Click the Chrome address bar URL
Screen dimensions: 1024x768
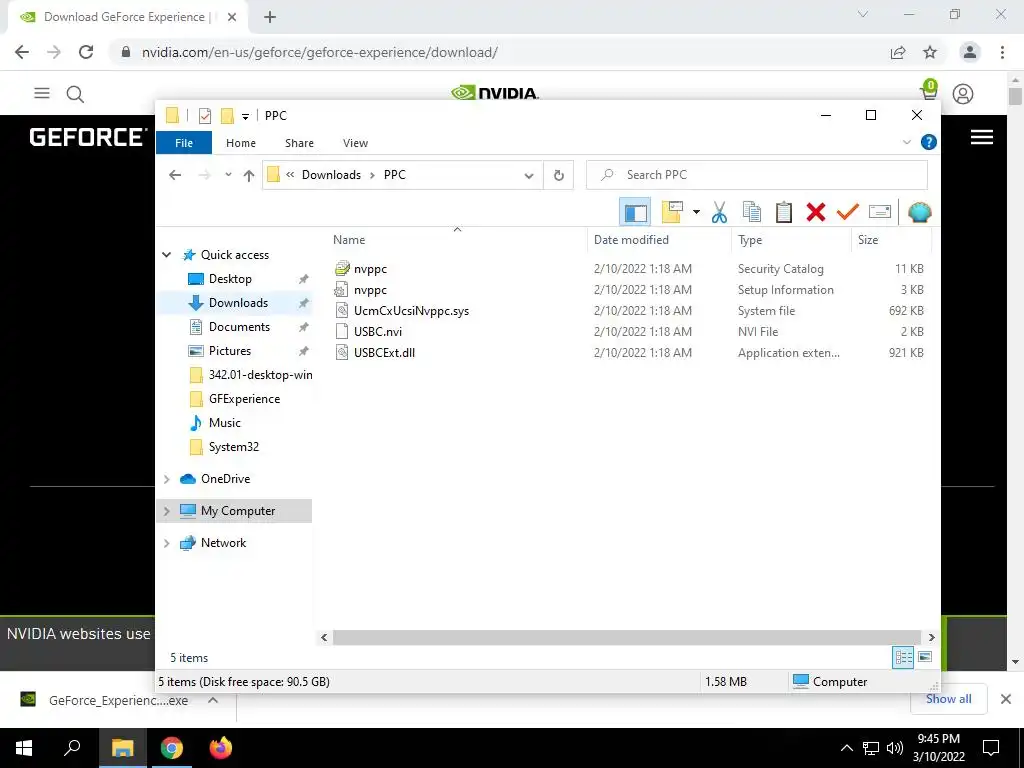(319, 52)
